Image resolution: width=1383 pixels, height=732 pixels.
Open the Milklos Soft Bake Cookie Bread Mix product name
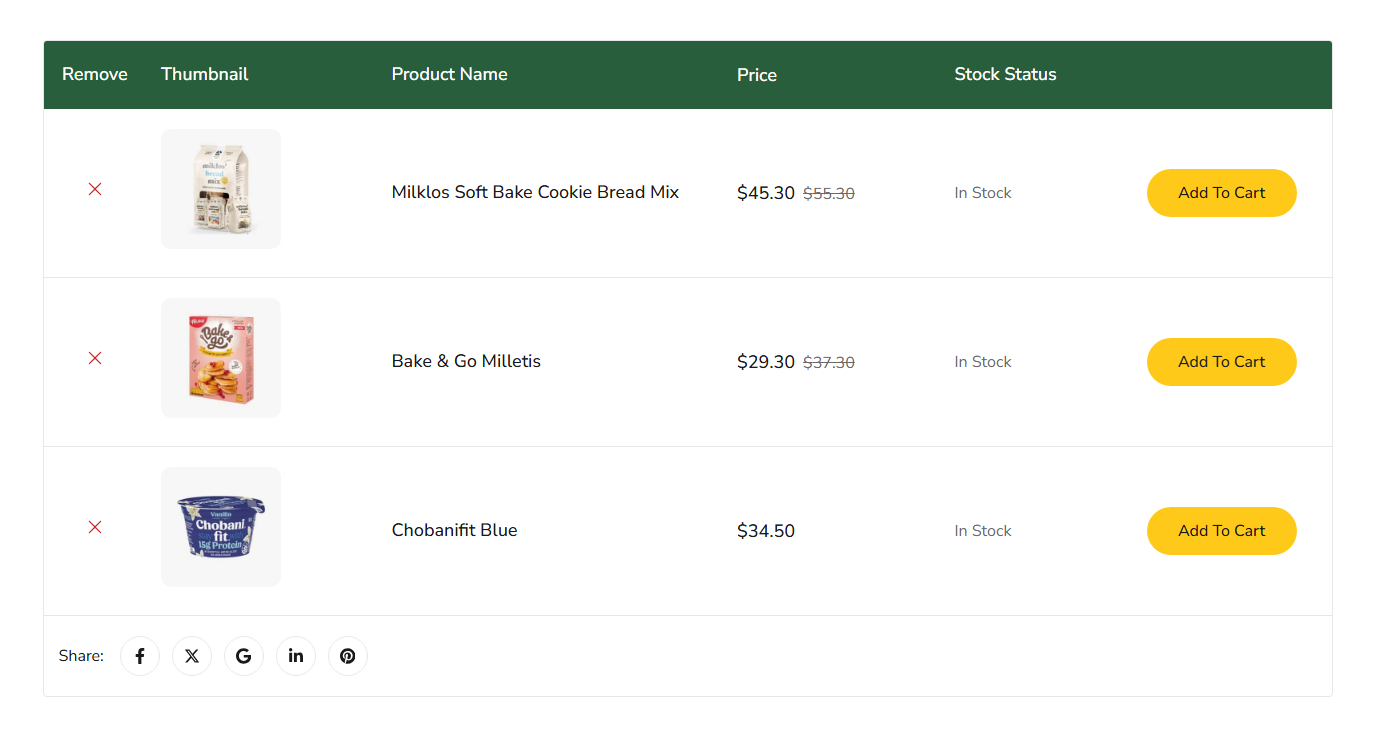pyautogui.click(x=535, y=192)
